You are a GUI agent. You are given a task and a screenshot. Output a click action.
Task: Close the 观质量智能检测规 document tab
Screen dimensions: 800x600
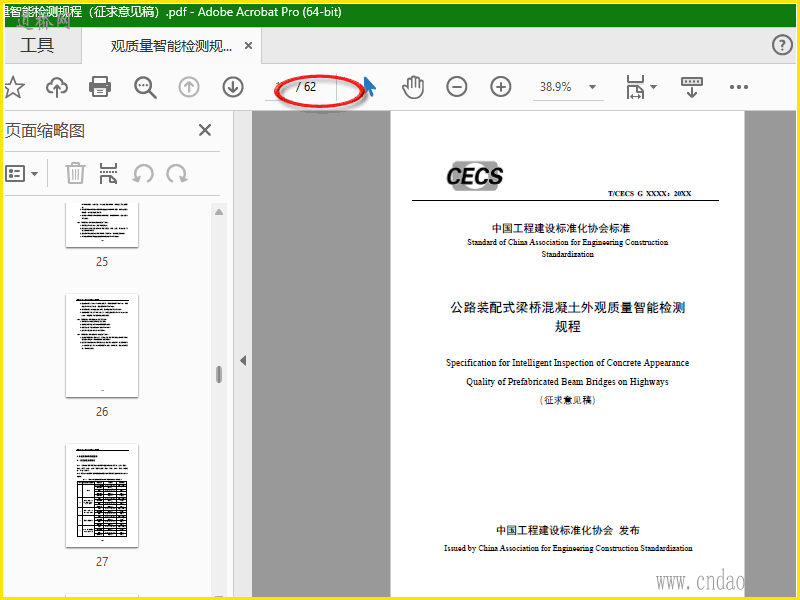pyautogui.click(x=248, y=46)
